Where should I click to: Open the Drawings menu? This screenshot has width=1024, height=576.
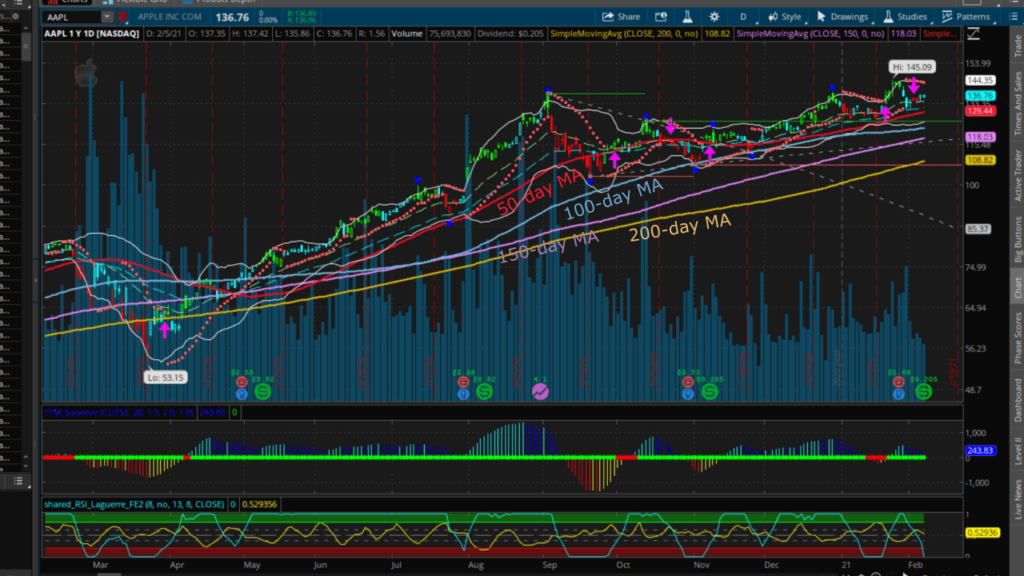point(842,17)
